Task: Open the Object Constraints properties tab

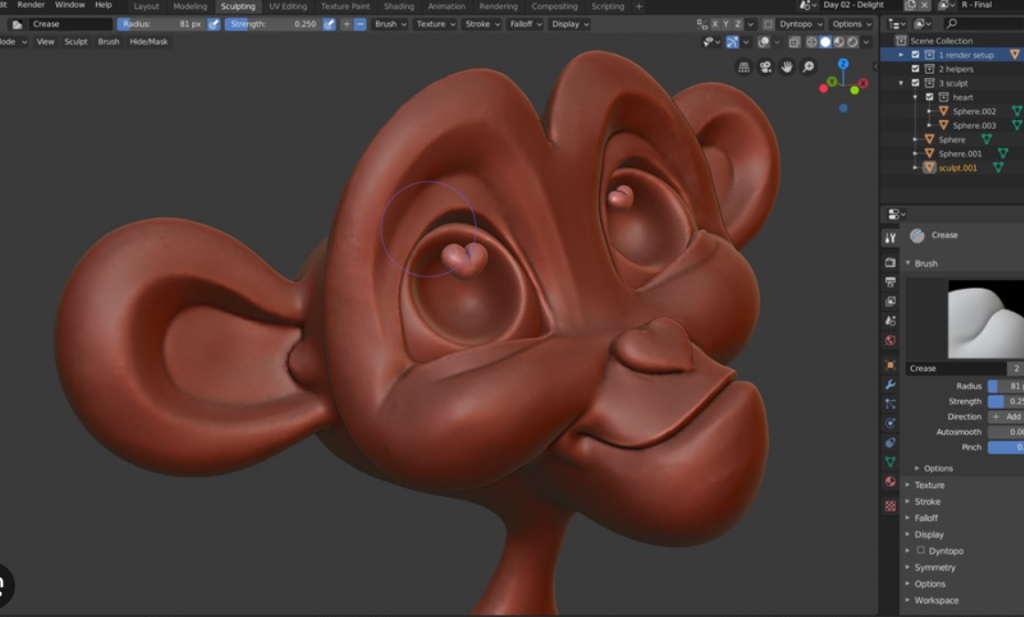Action: [x=890, y=443]
